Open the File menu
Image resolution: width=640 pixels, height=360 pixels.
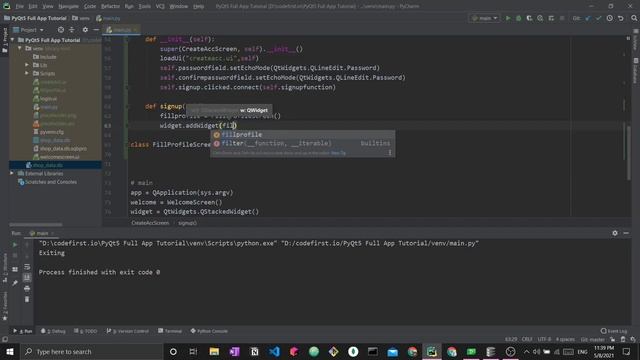click(x=20, y=7)
